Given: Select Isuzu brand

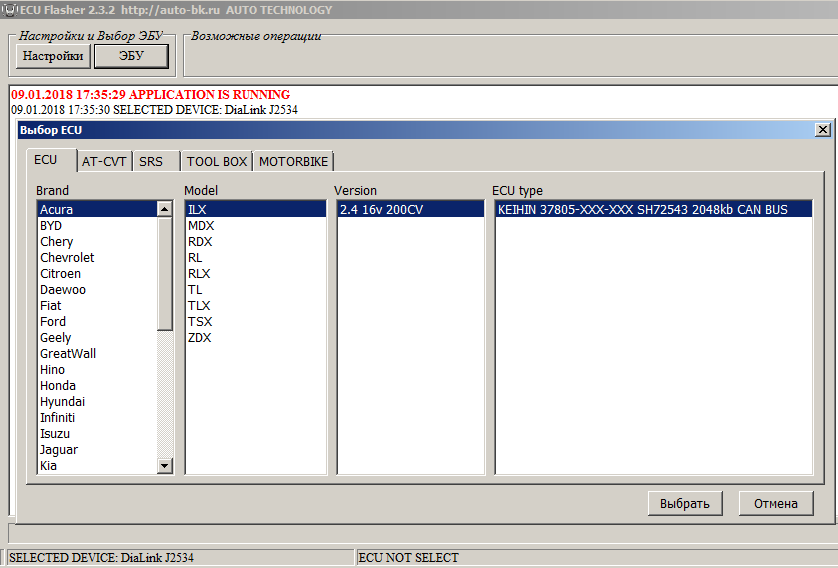Looking at the screenshot, I should [97, 434].
